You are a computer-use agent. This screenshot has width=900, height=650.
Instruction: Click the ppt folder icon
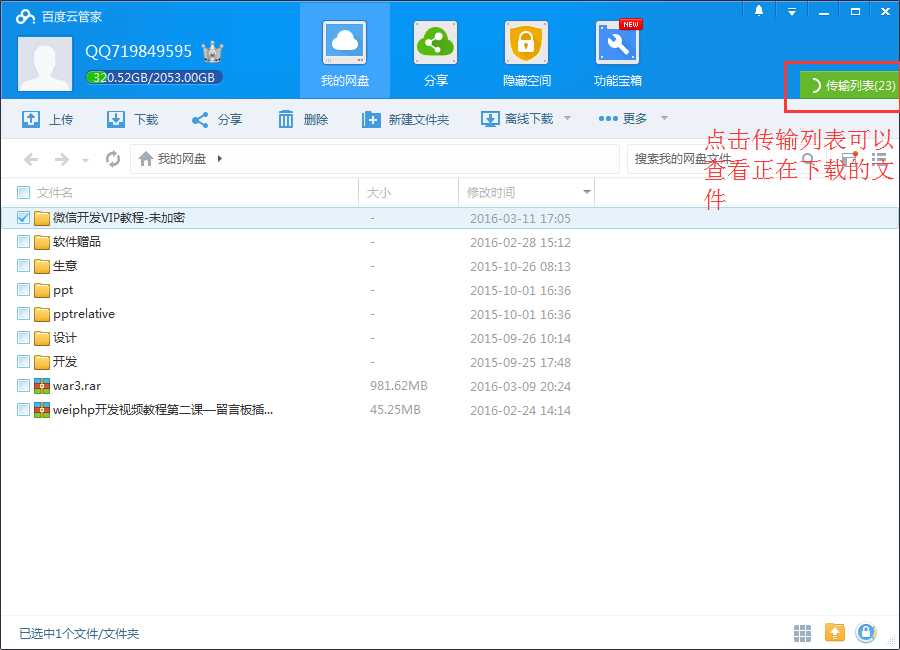41,290
